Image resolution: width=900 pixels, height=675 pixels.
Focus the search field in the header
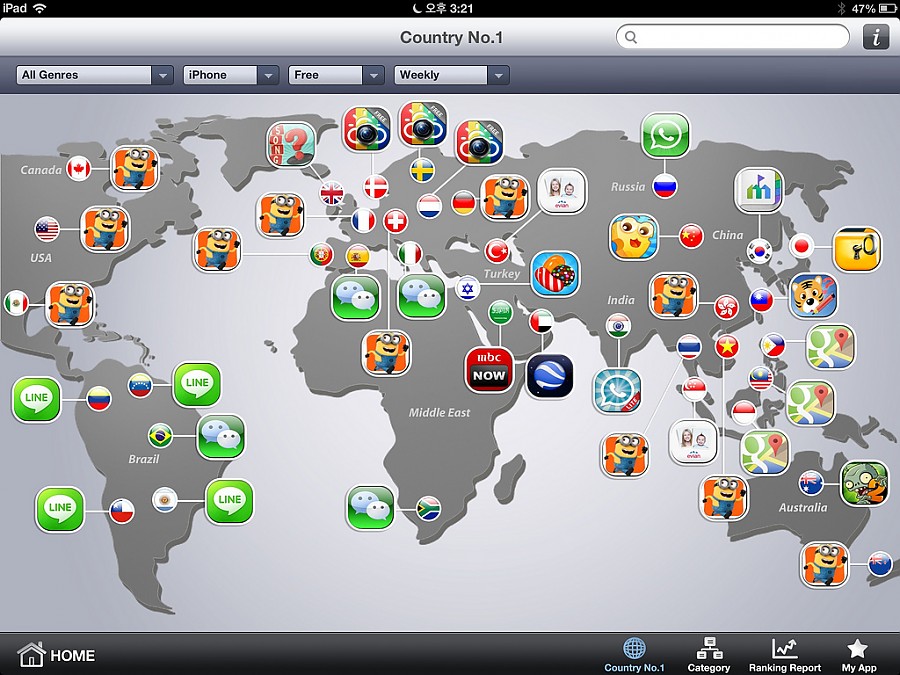[732, 37]
